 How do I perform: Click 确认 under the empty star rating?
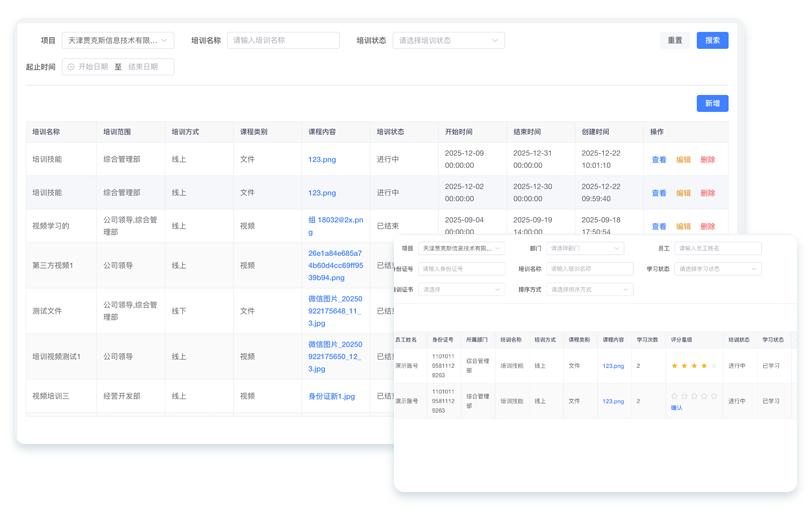pos(677,408)
